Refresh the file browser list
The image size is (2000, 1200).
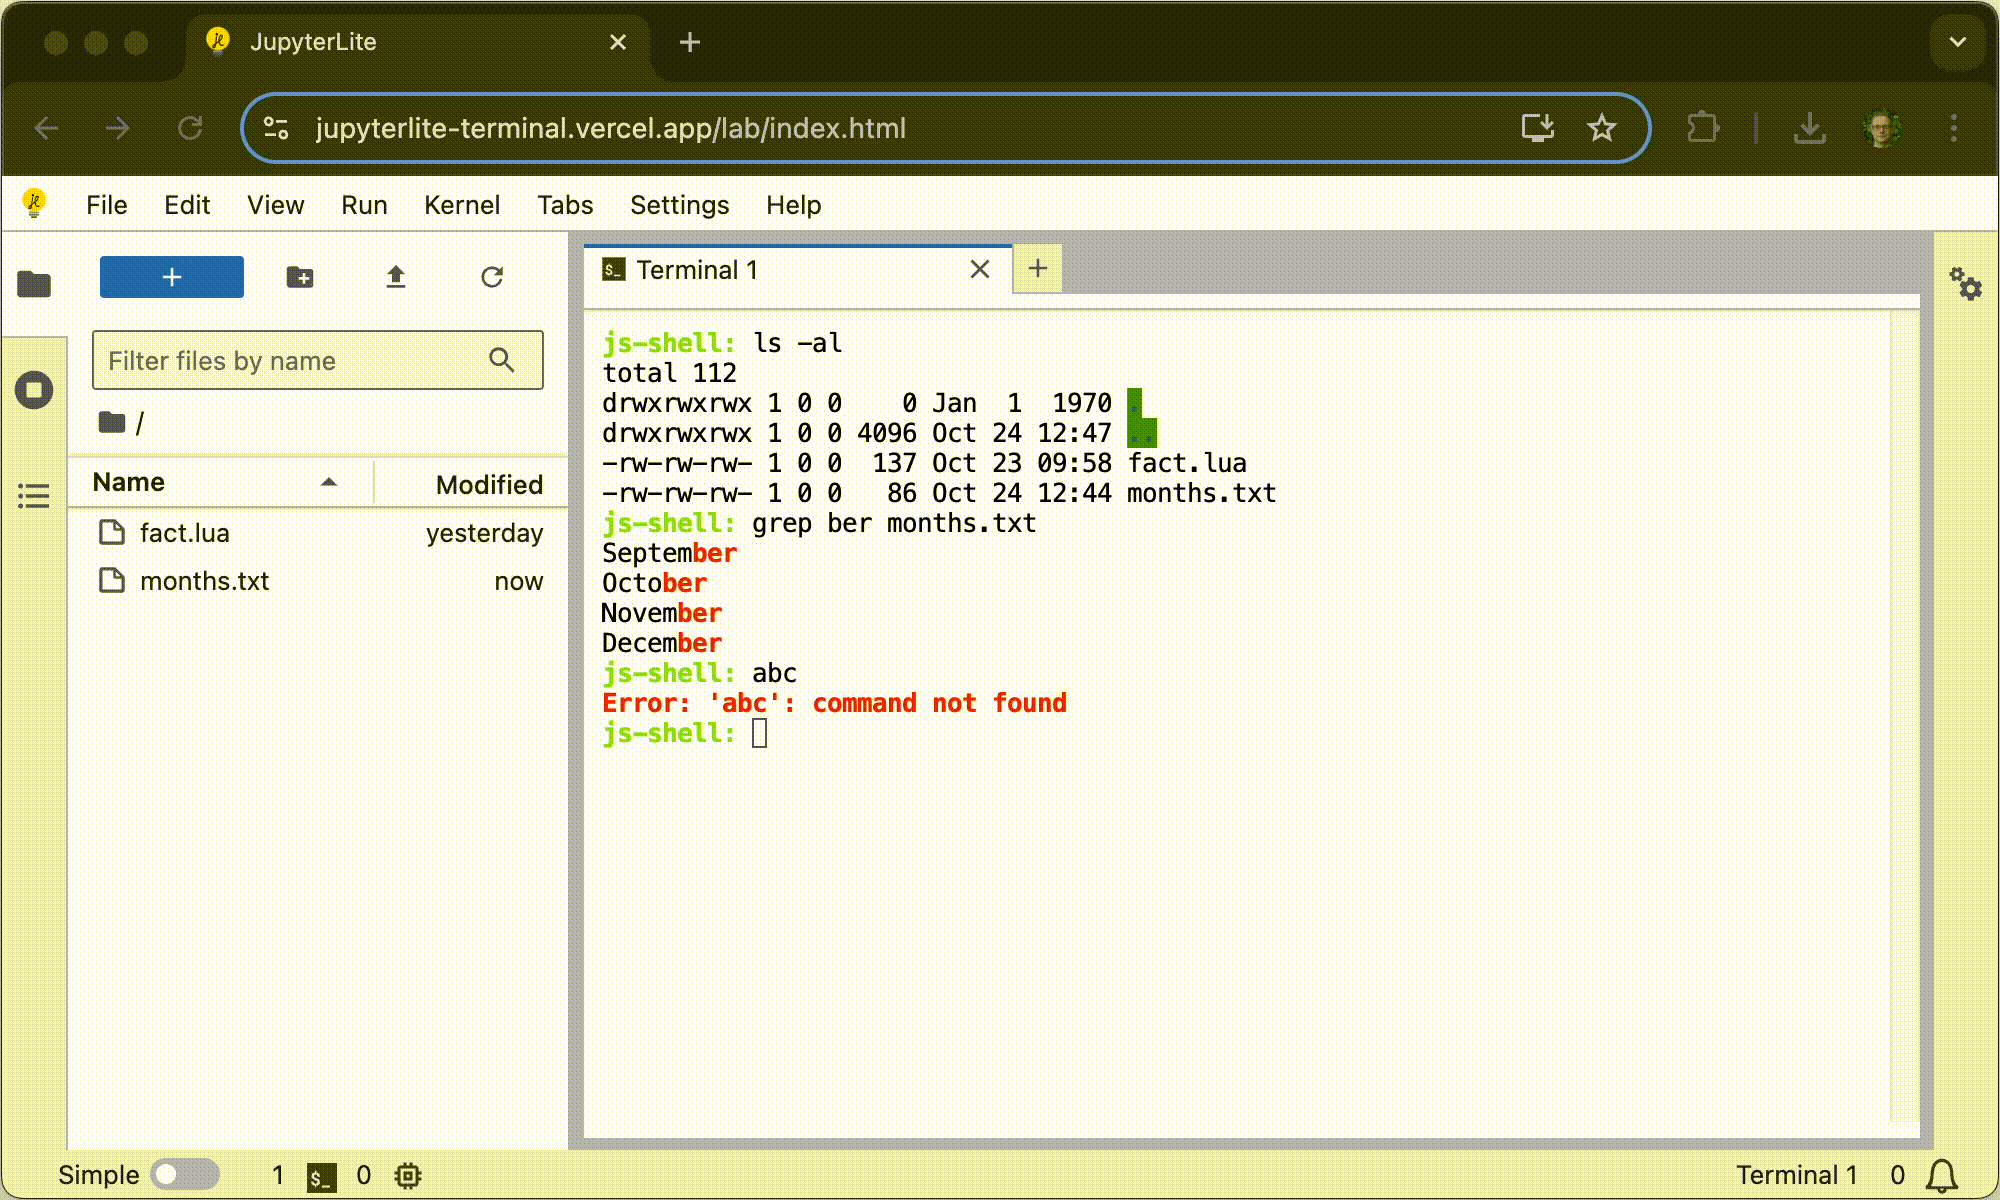tap(491, 277)
